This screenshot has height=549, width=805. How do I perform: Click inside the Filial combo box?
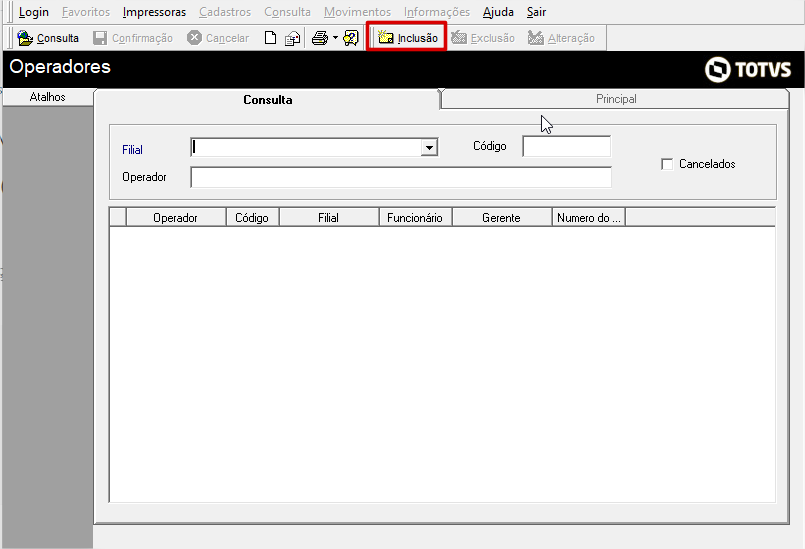click(x=306, y=148)
